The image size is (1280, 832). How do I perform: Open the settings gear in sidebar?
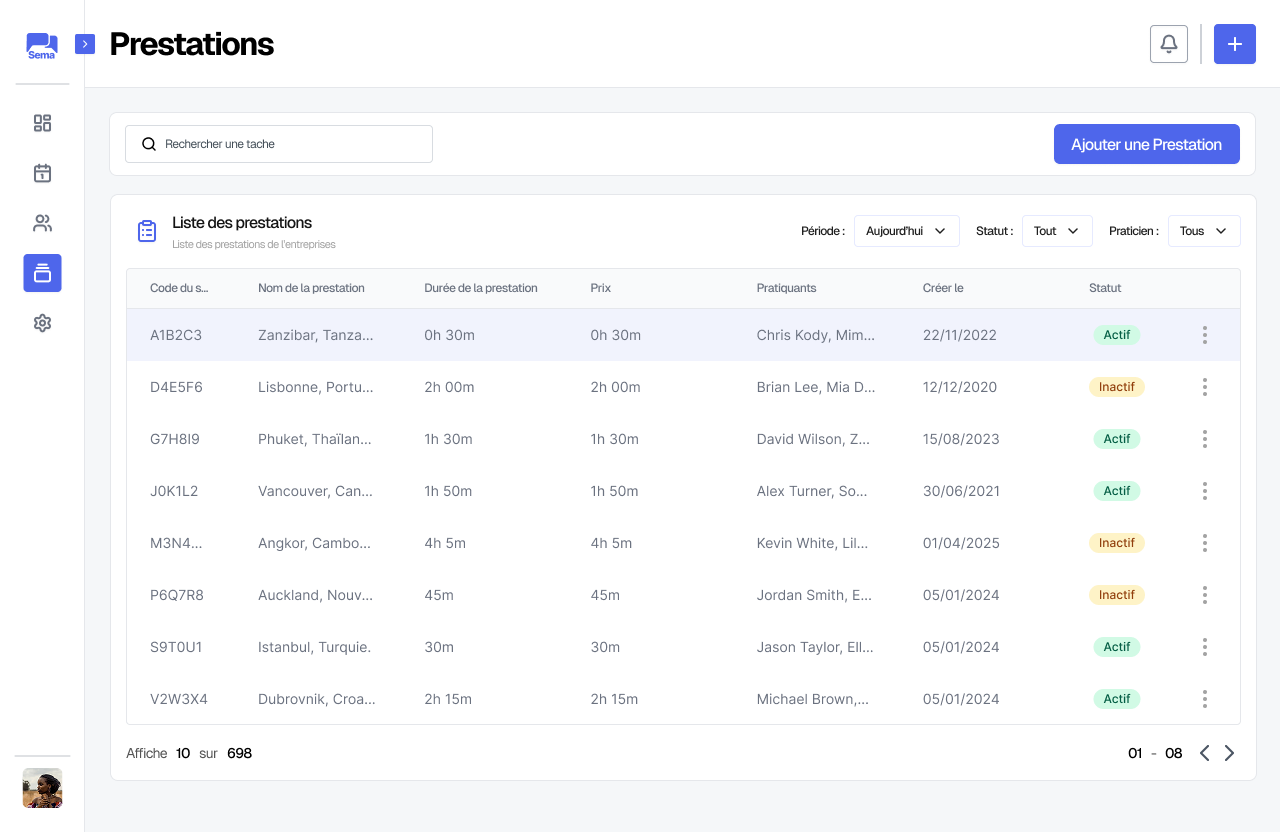pos(42,323)
